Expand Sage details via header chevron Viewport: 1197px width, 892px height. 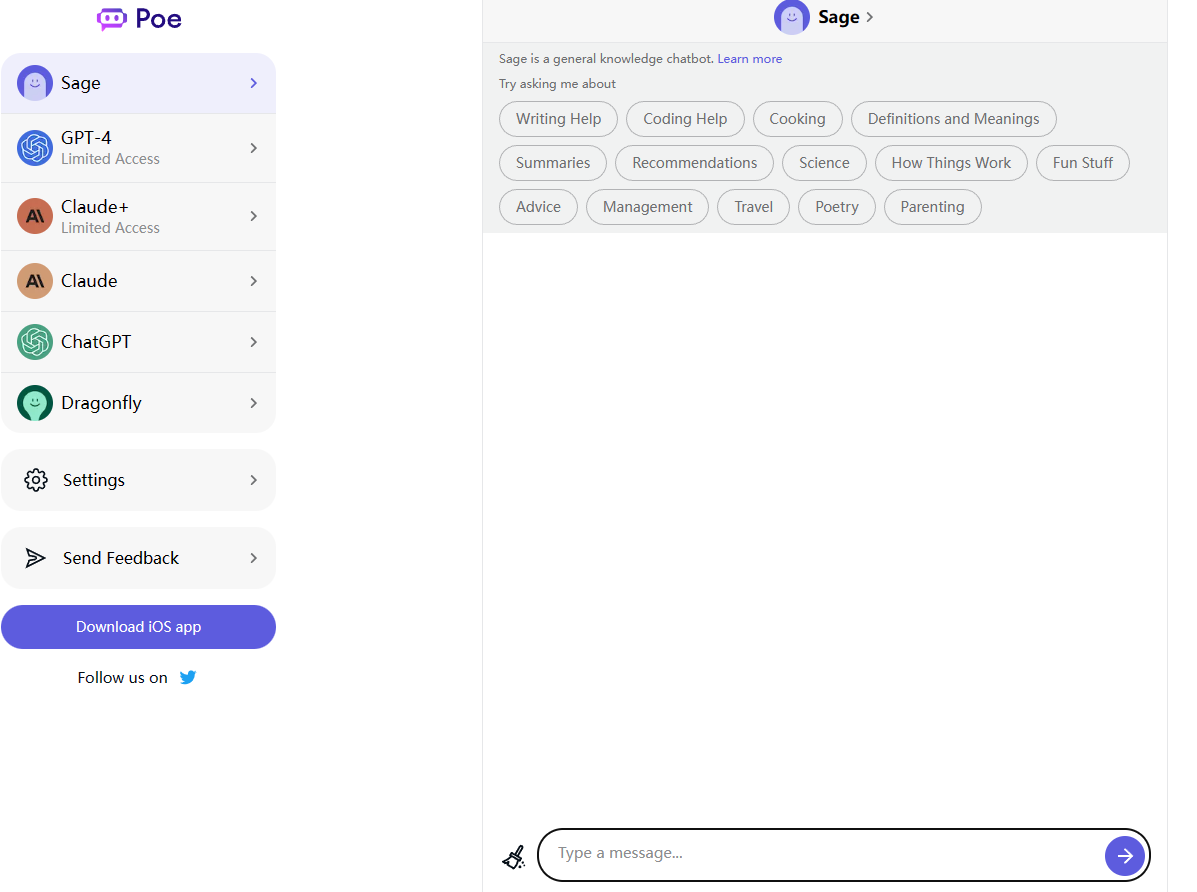(x=870, y=17)
